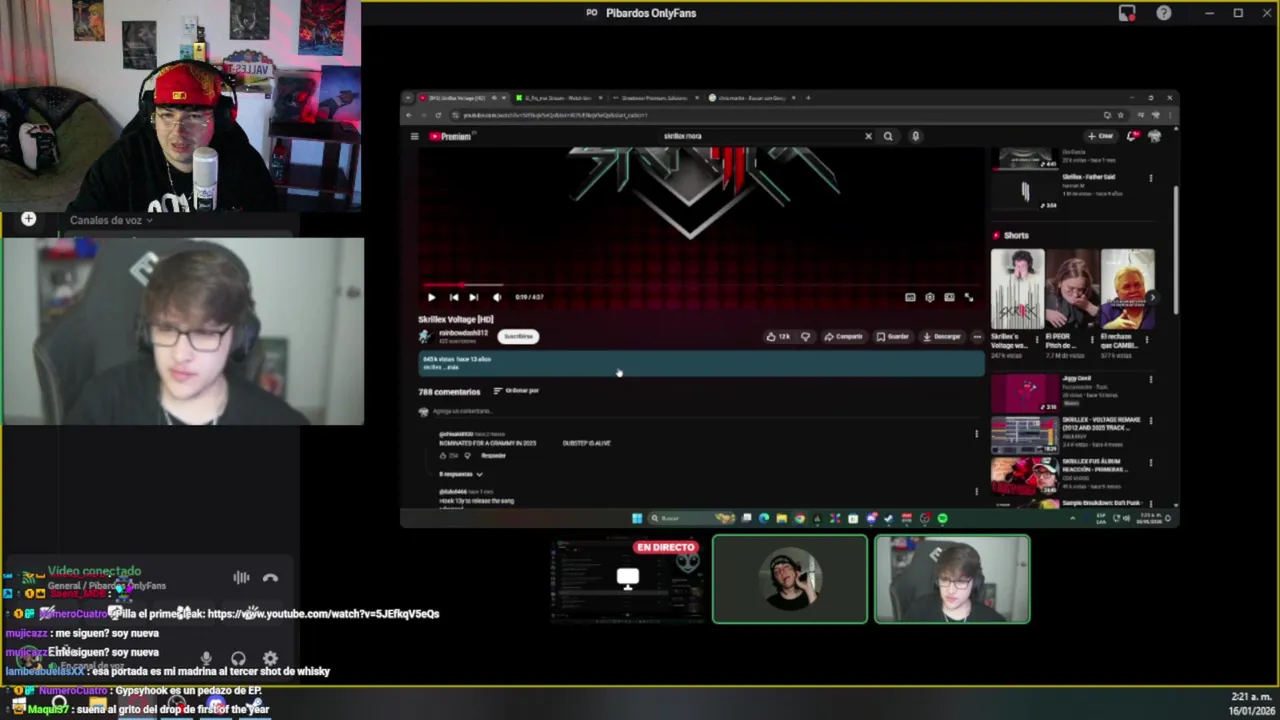The width and height of the screenshot is (1280, 720).
Task: Switch to the 'Skrillex Voltage [HD]' browser tab
Action: tap(456, 98)
